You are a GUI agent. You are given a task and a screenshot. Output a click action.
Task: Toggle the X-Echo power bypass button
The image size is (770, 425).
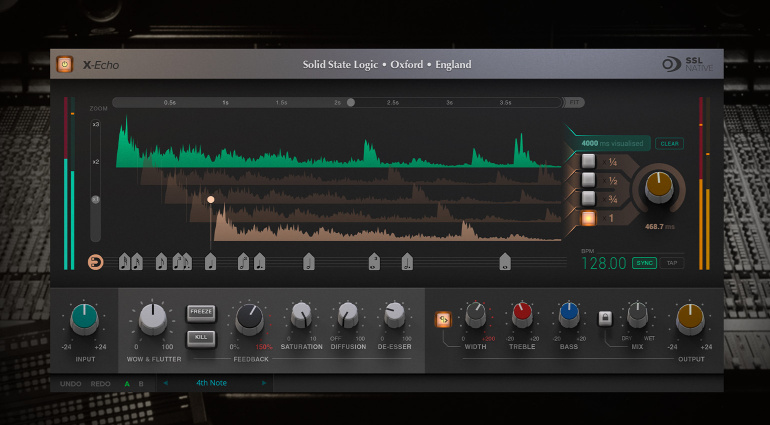point(65,64)
